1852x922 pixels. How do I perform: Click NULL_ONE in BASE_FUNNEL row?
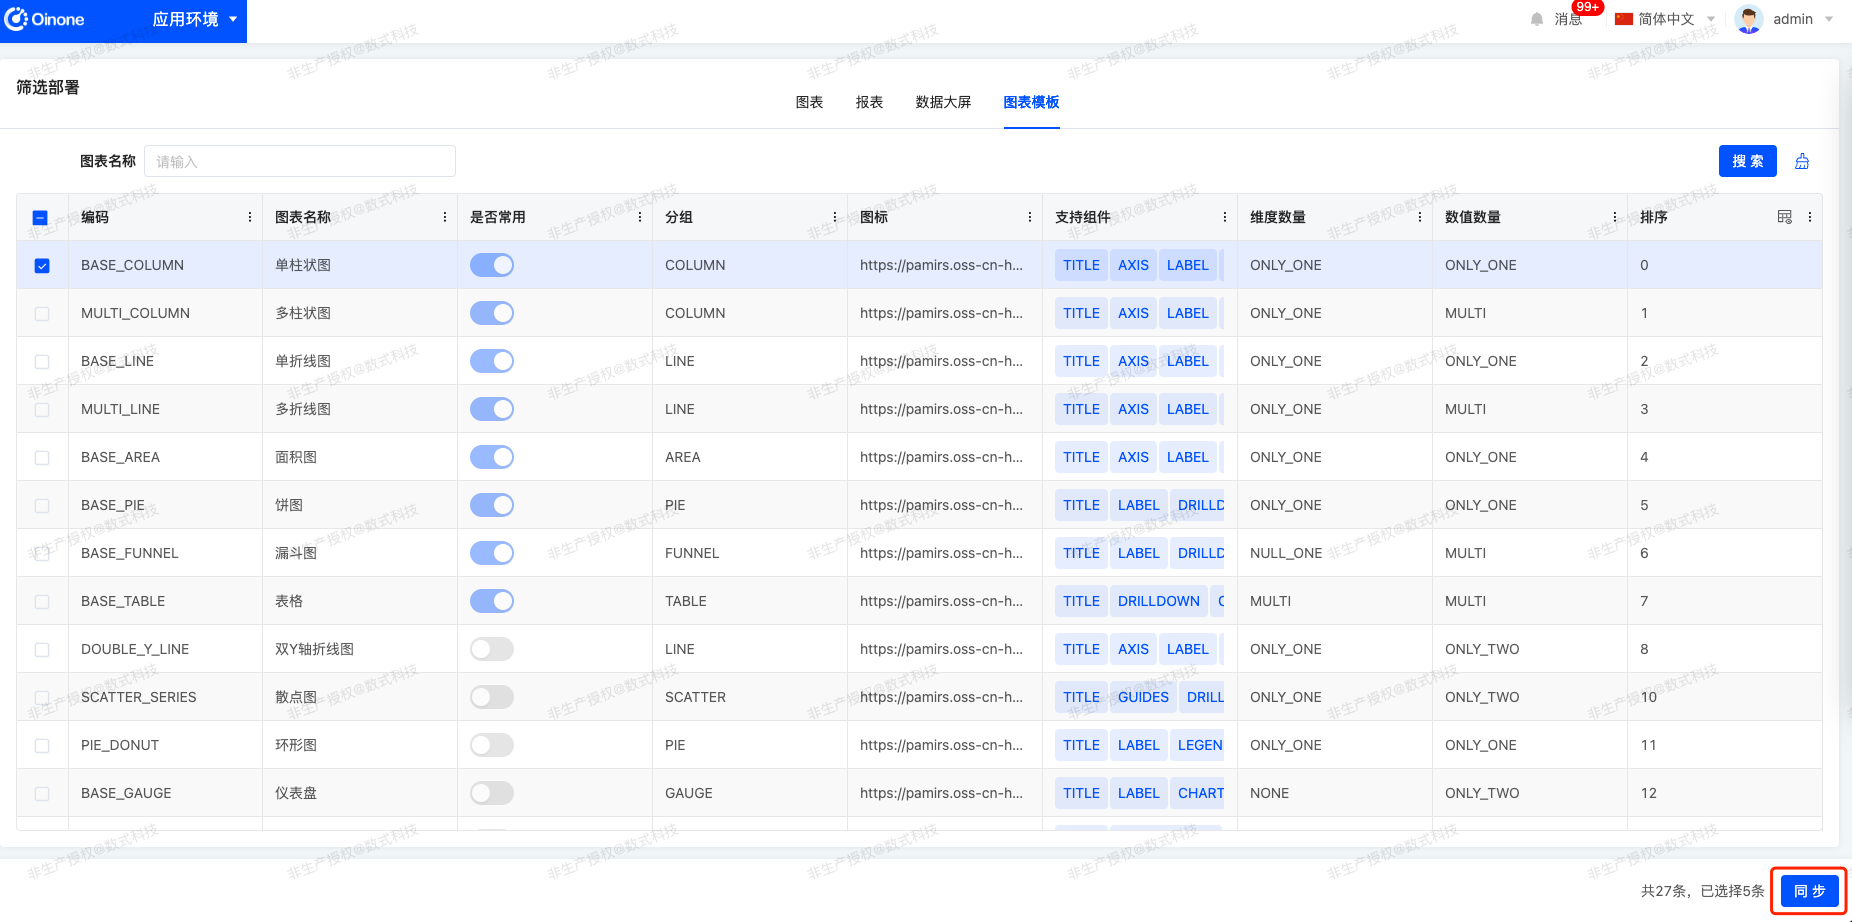pos(1286,553)
